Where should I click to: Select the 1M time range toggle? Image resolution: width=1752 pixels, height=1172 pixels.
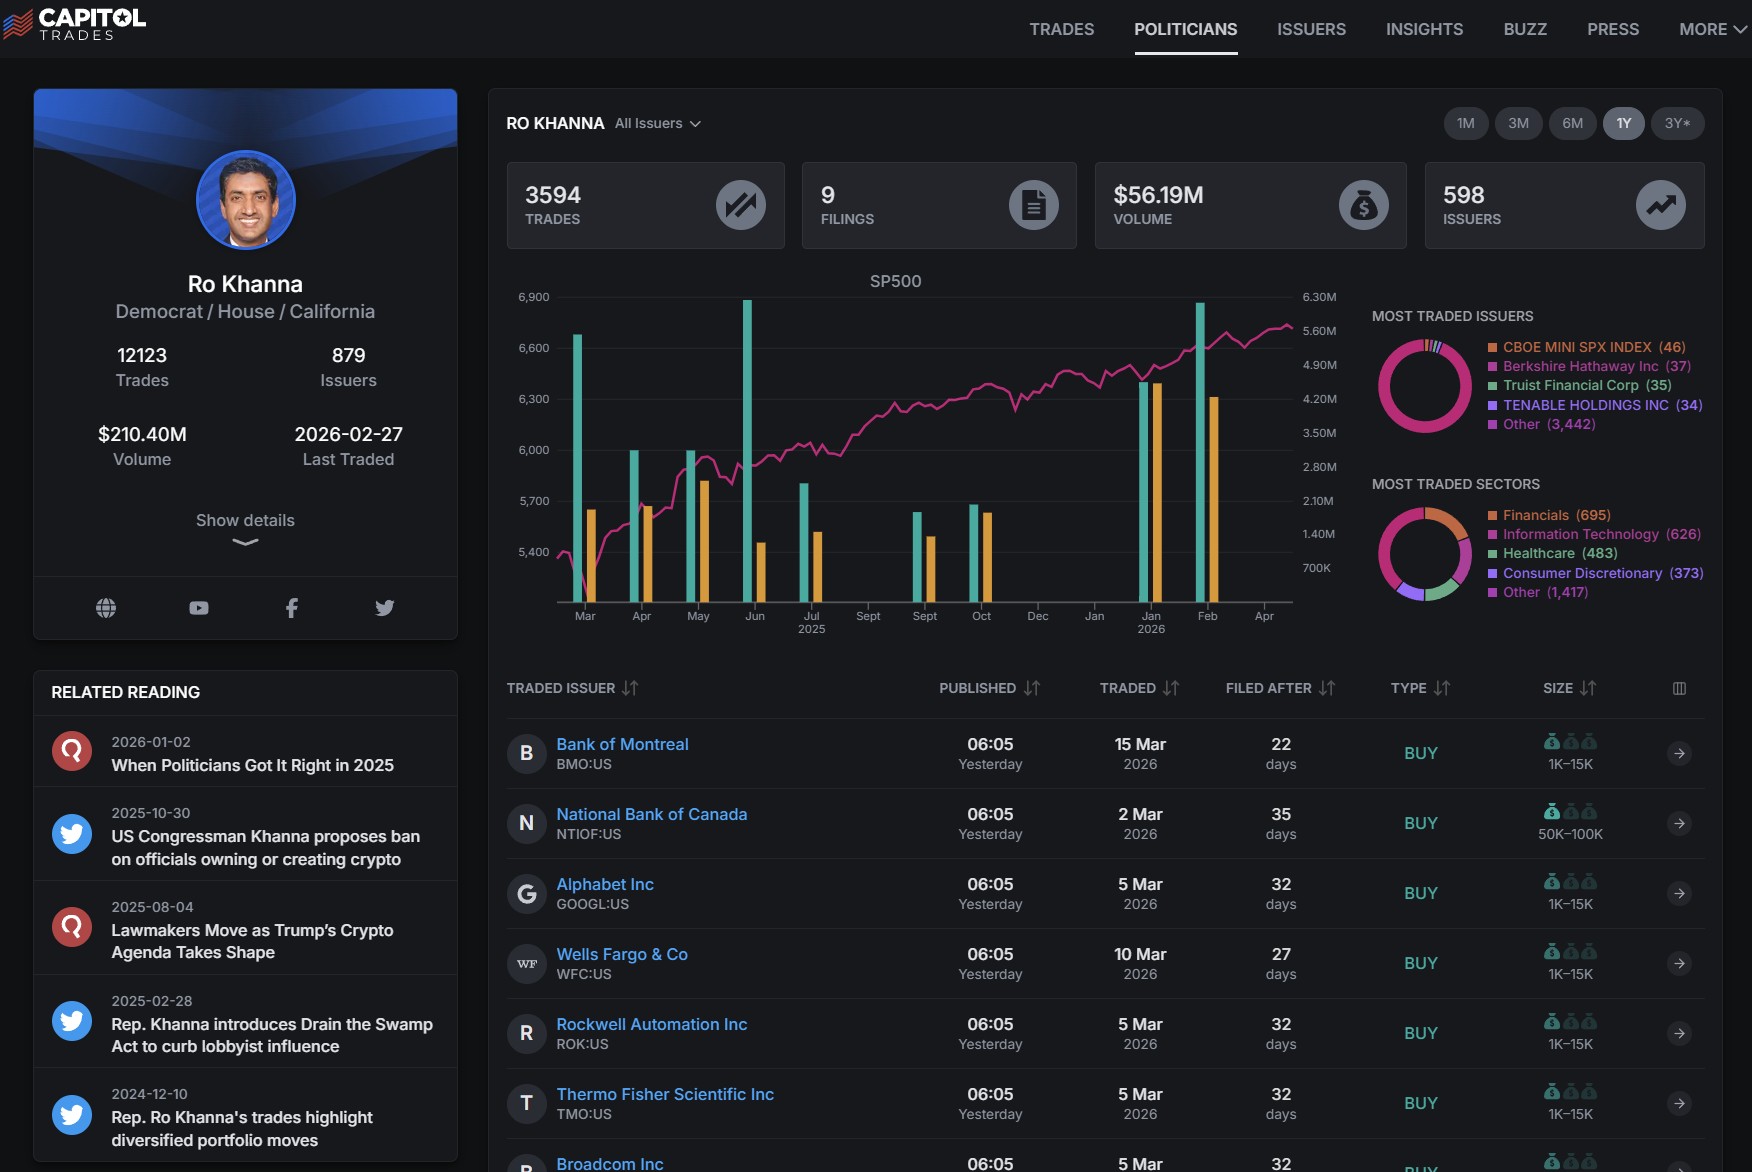1465,123
